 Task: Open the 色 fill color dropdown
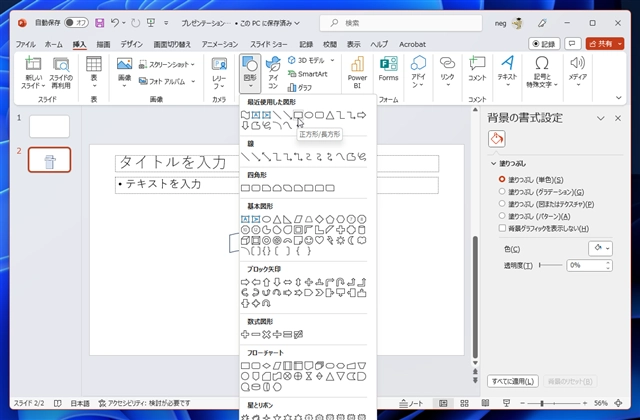(600, 249)
